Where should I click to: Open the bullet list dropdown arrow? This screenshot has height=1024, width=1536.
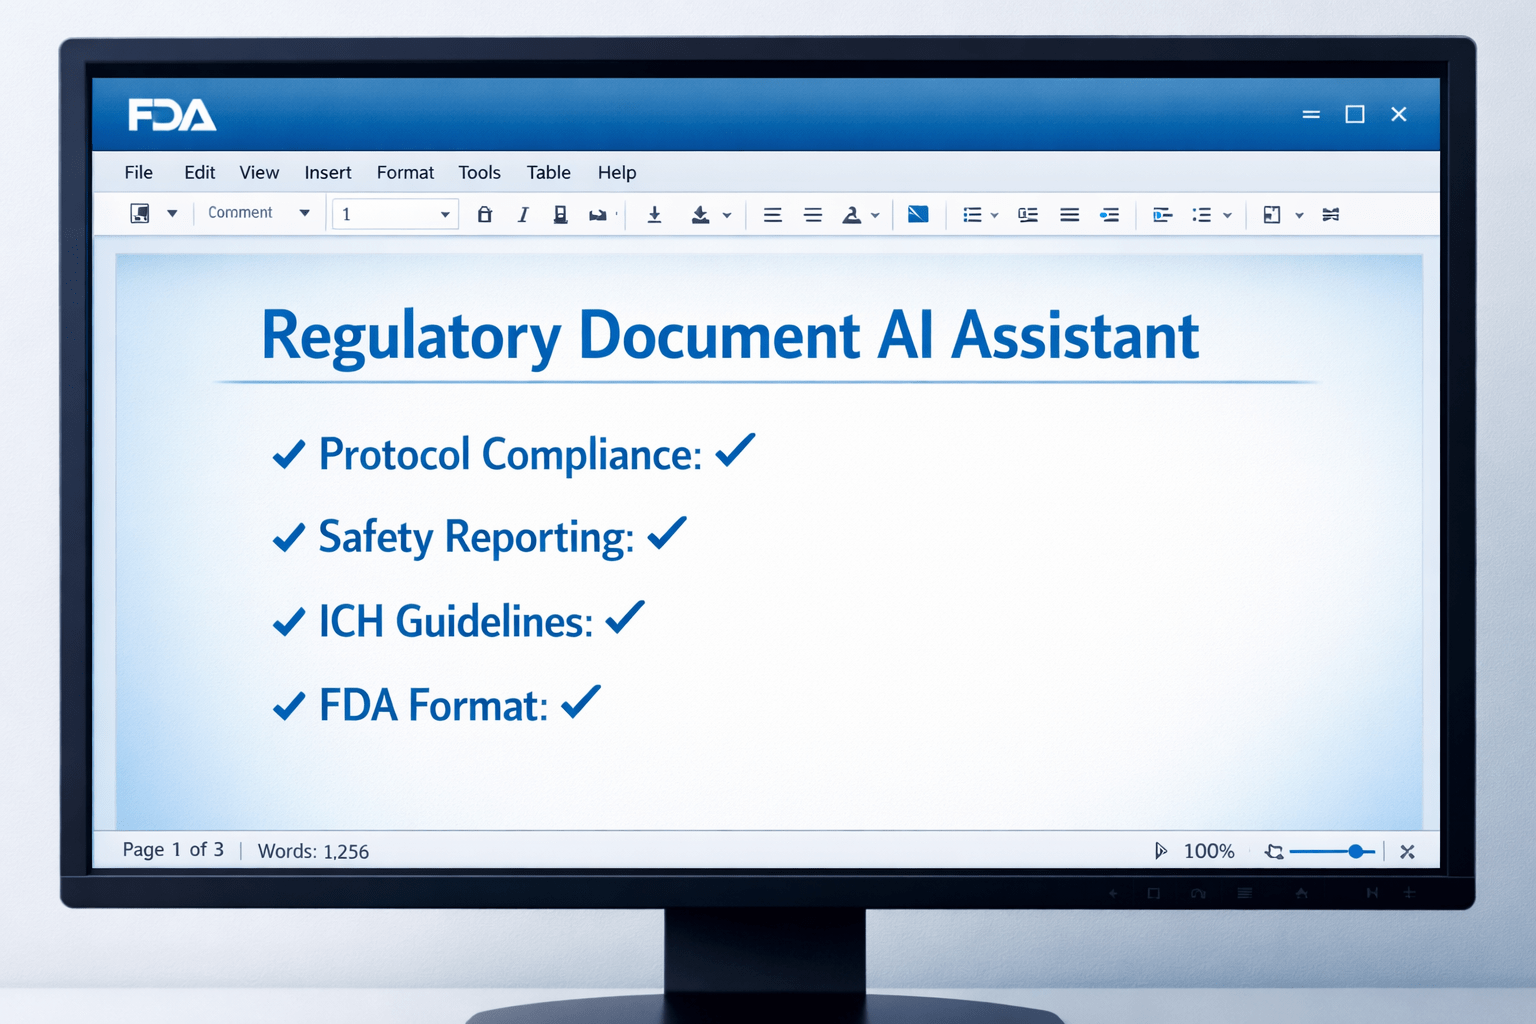[994, 215]
